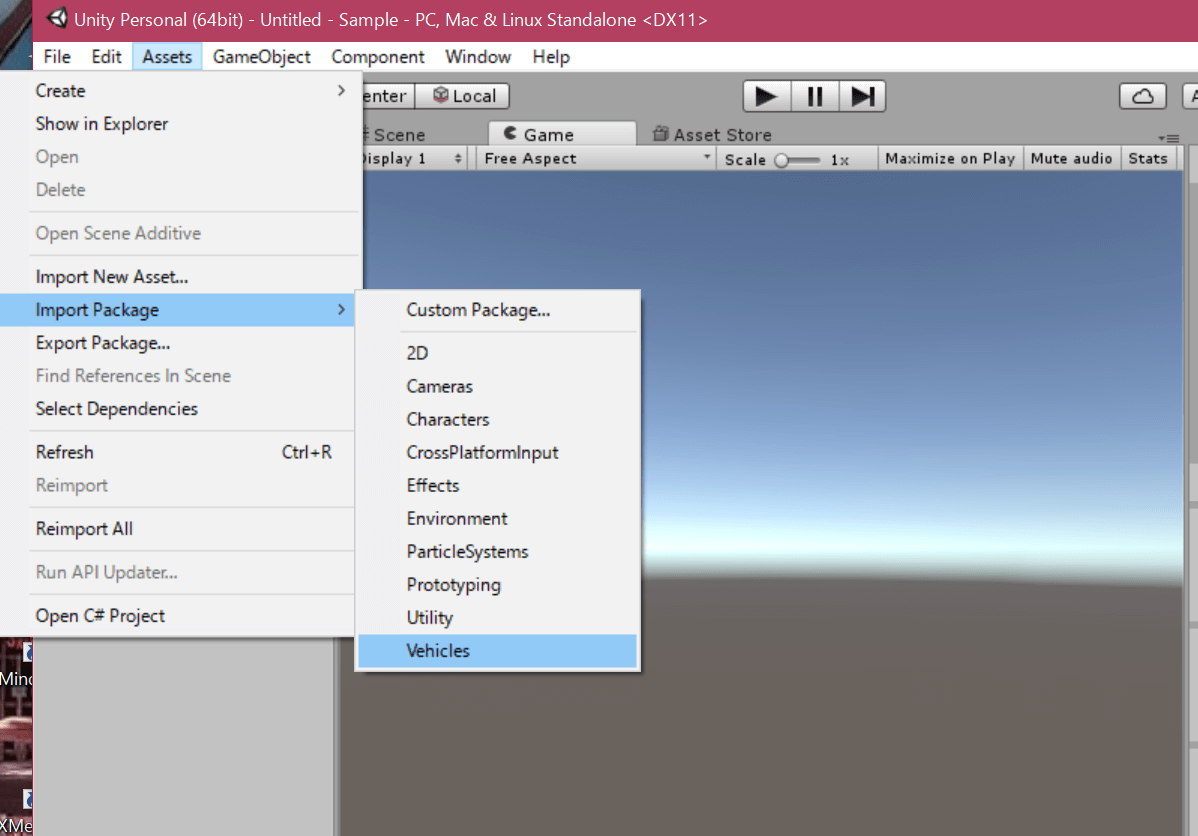Toggle the Local handle orientation button
Screen dimensions: 1198x836
coord(462,96)
